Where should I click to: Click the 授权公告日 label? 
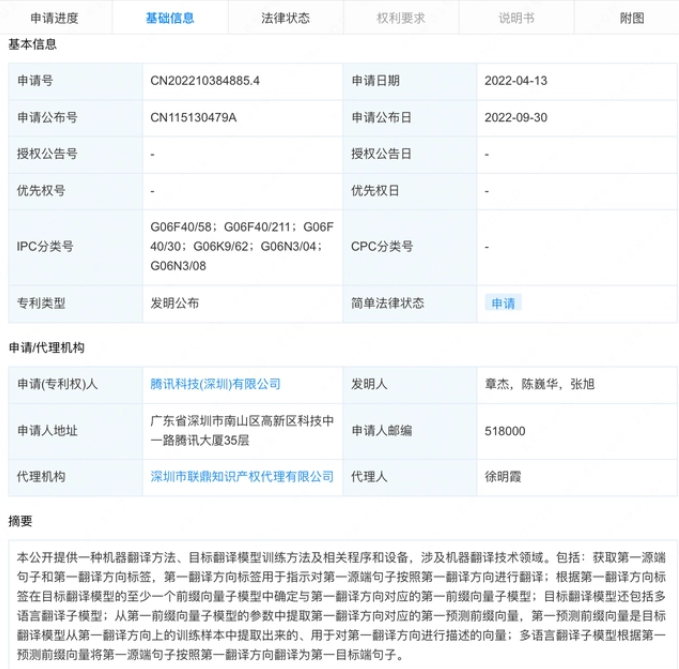[382, 154]
